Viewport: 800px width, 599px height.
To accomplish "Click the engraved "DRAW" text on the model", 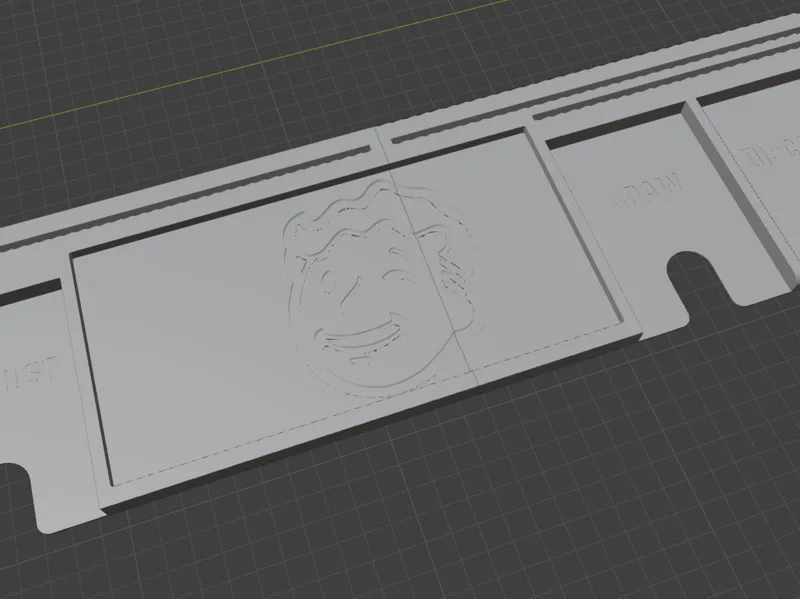I will click(647, 191).
